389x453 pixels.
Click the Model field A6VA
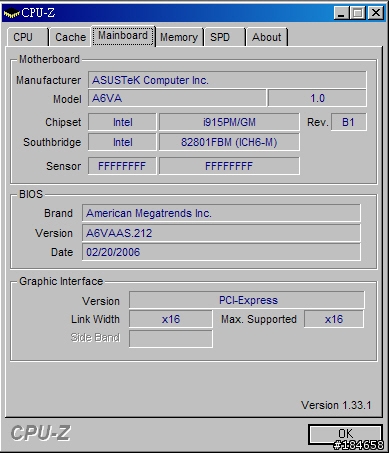click(177, 98)
